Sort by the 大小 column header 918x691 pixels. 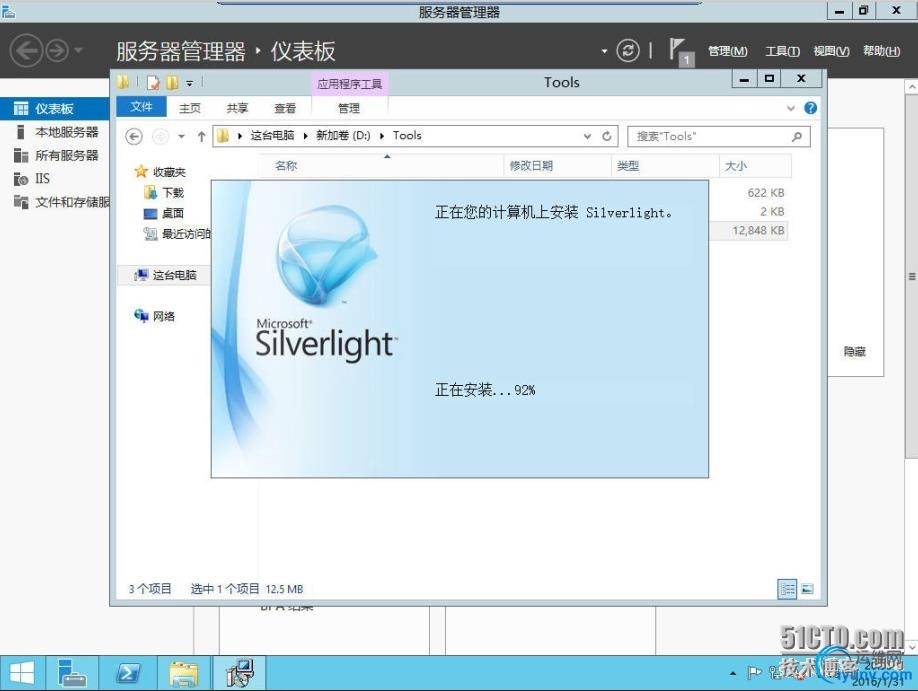(755, 166)
